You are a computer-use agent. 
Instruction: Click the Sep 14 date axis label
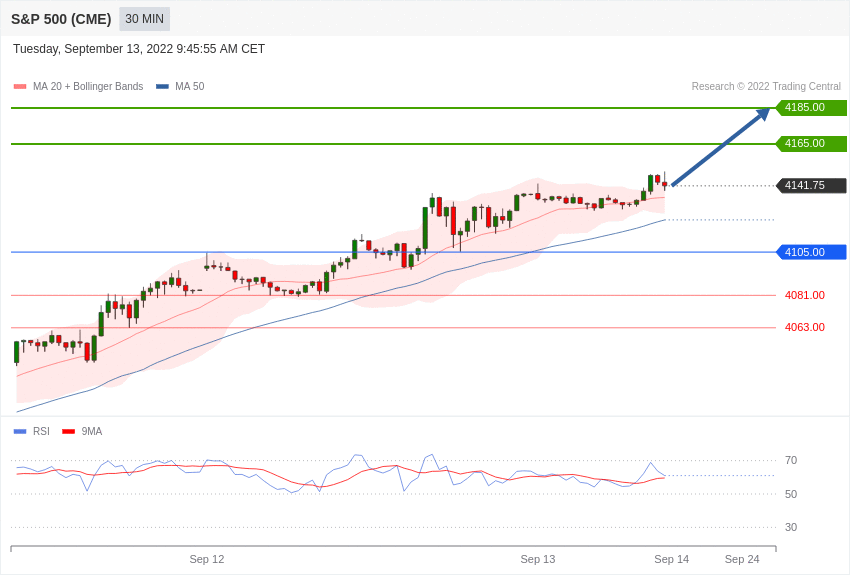(x=672, y=559)
